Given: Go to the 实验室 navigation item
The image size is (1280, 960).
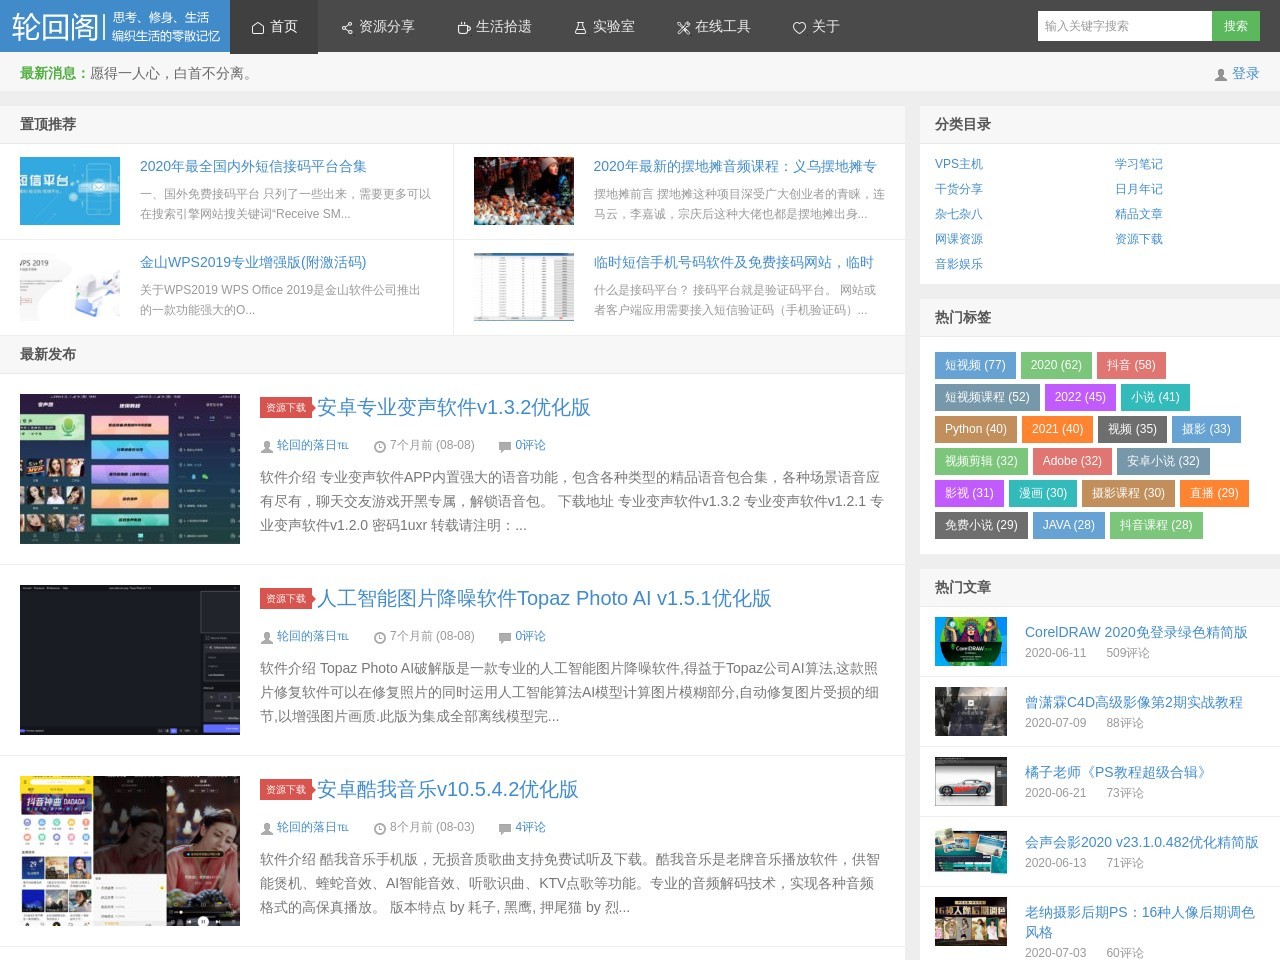Looking at the screenshot, I should point(604,27).
